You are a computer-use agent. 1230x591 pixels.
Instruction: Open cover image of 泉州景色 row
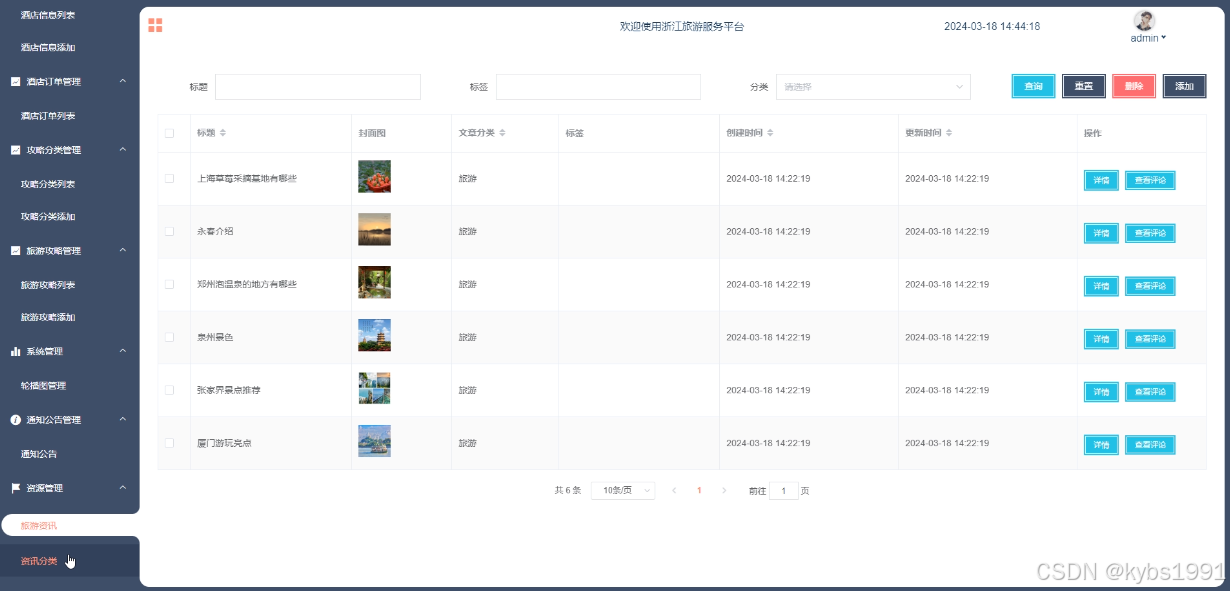point(374,335)
